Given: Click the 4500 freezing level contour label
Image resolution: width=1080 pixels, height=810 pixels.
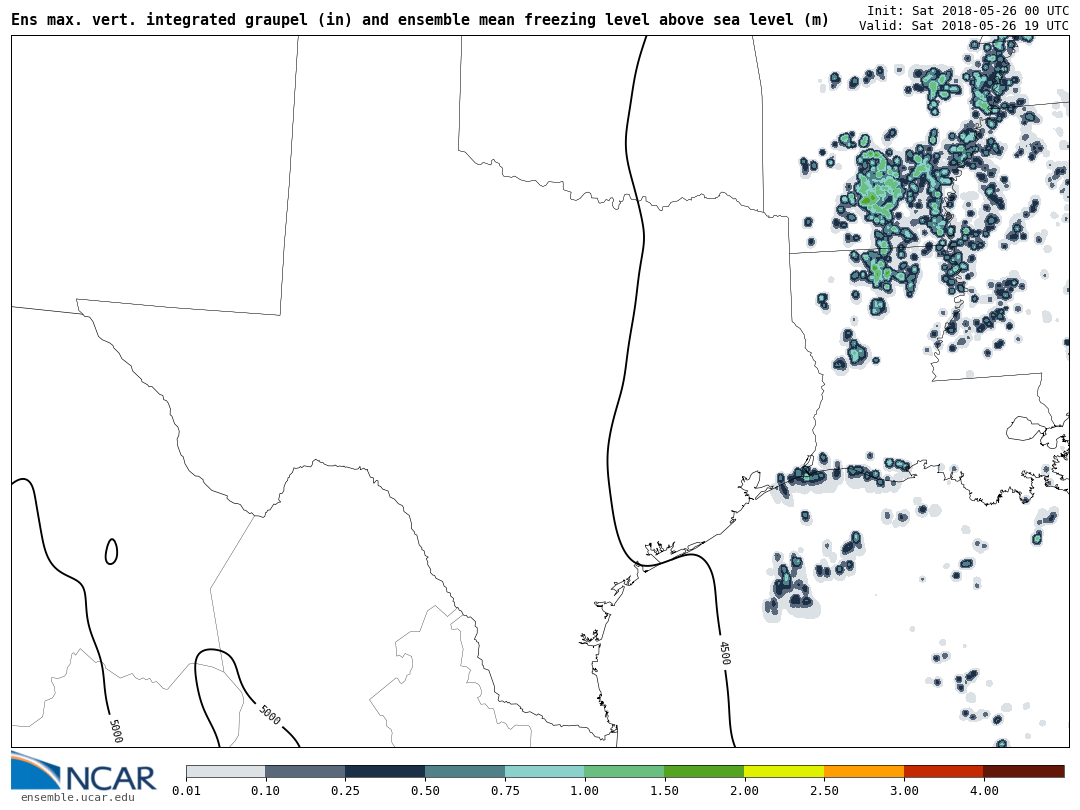Looking at the screenshot, I should click(x=724, y=653).
